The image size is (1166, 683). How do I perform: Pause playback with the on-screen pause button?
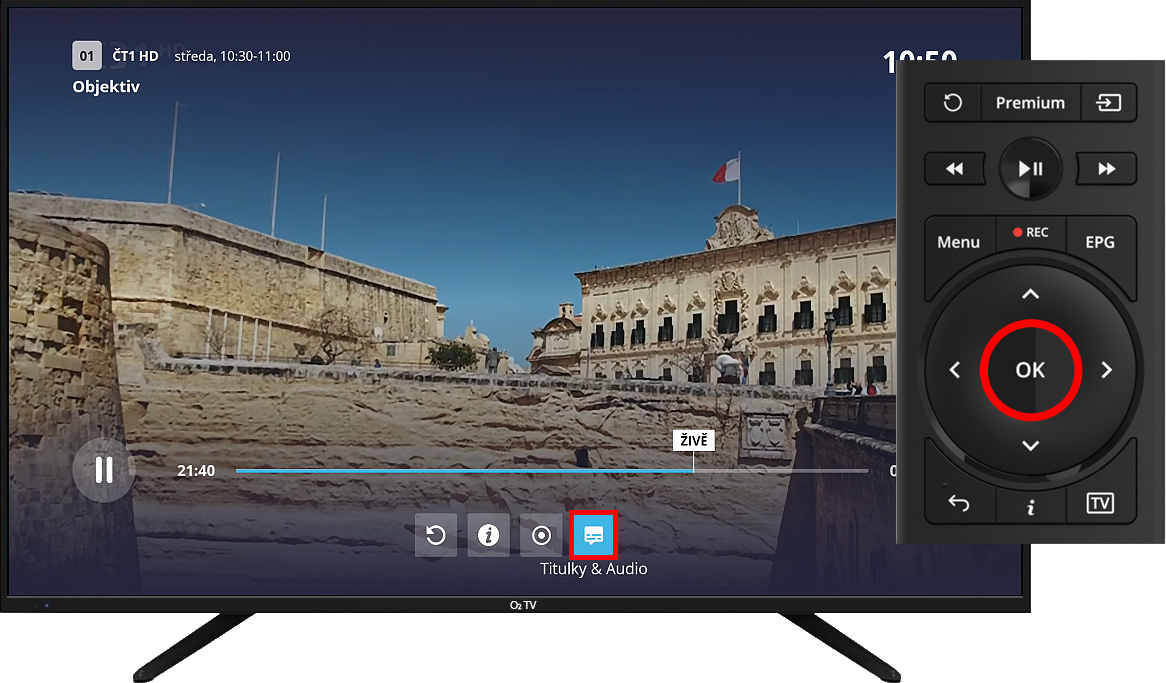point(103,470)
